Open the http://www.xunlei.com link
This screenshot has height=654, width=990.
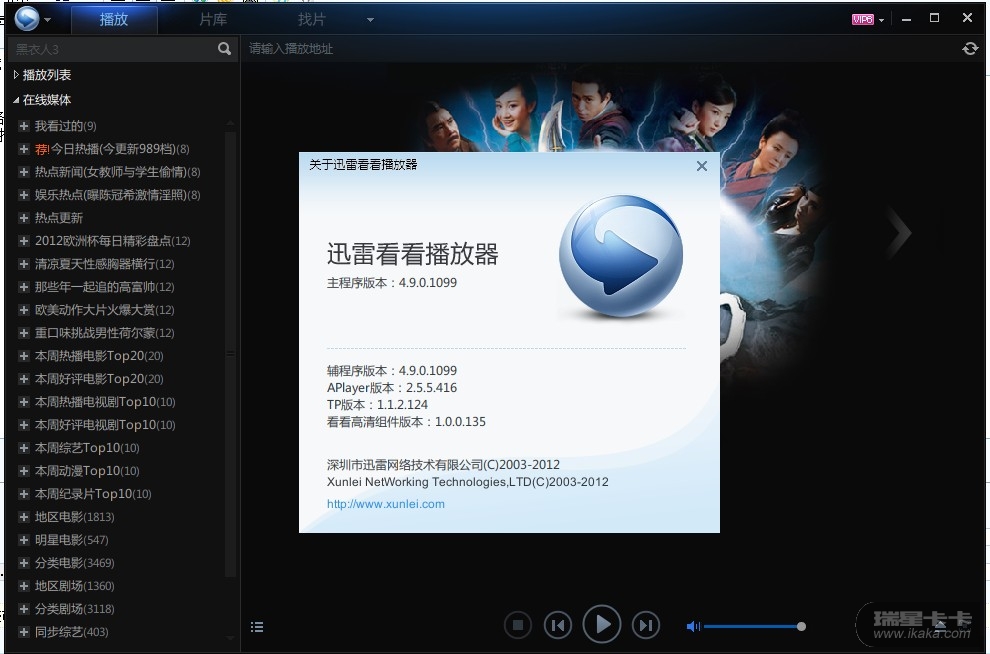[386, 504]
